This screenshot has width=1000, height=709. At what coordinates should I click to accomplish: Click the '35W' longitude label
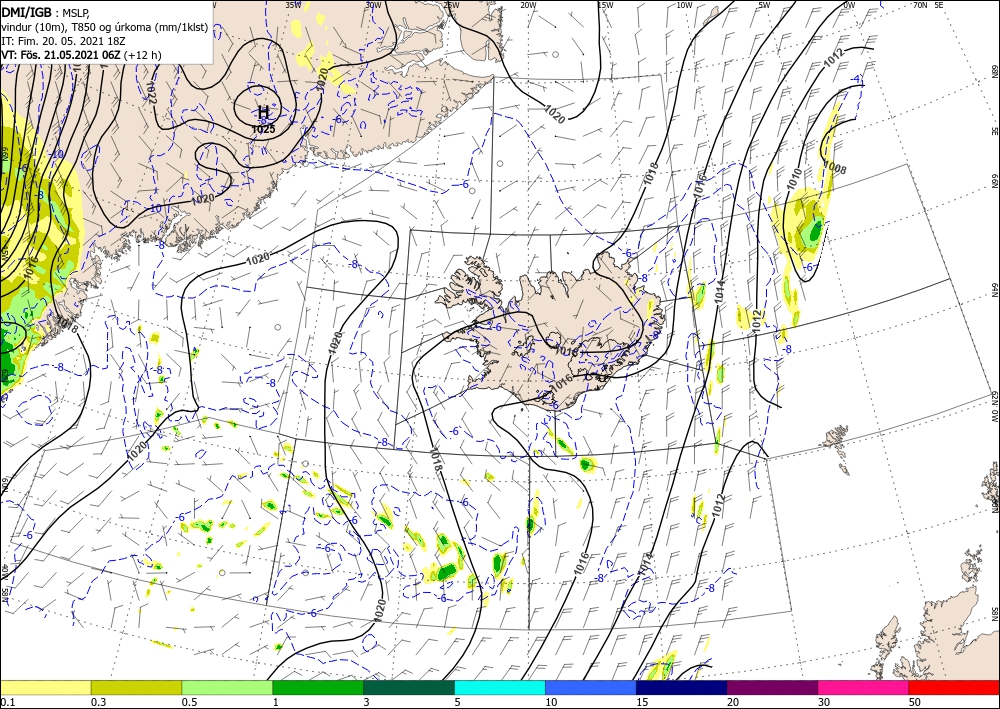tap(293, 5)
